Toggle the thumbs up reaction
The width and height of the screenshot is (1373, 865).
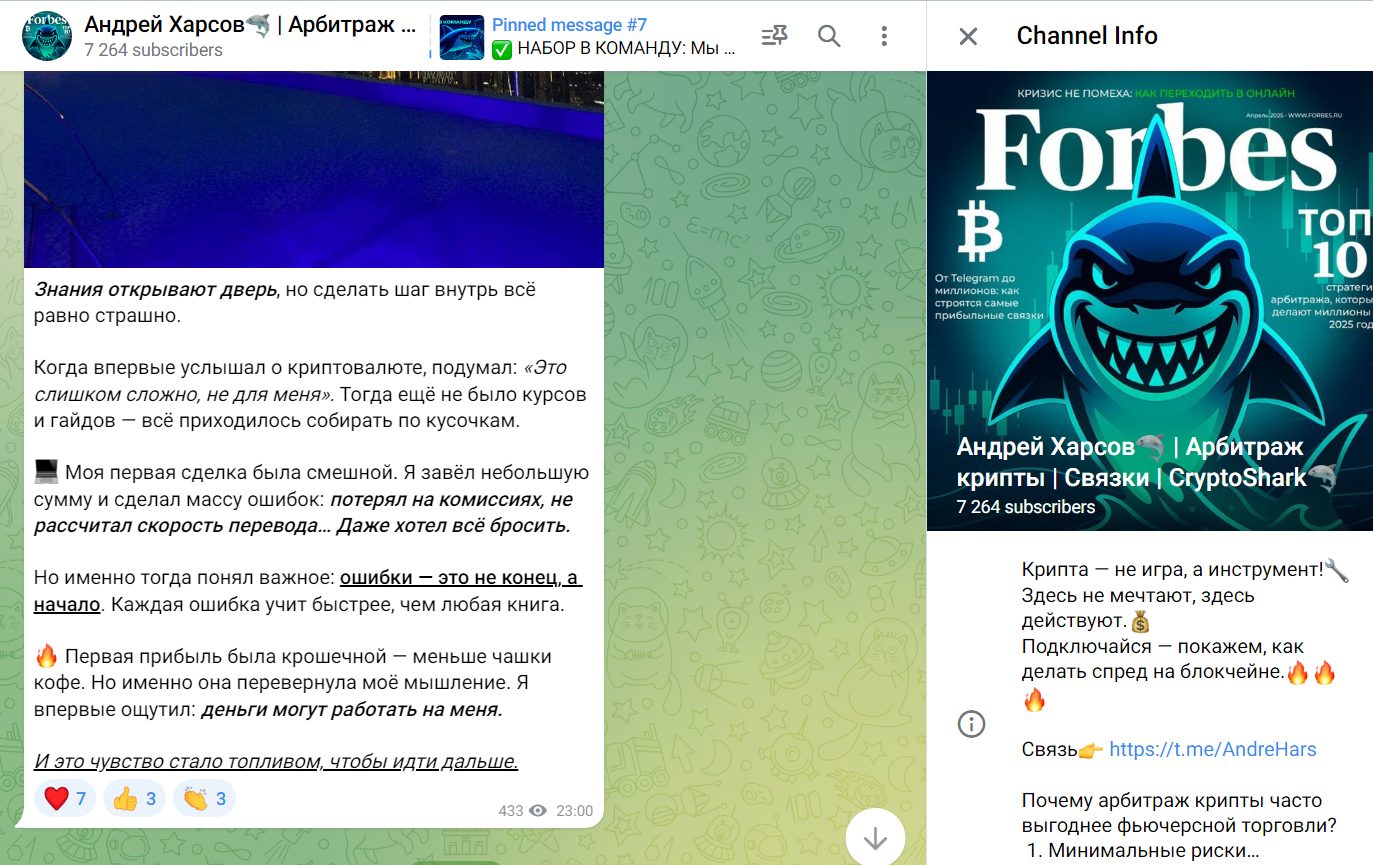[134, 798]
